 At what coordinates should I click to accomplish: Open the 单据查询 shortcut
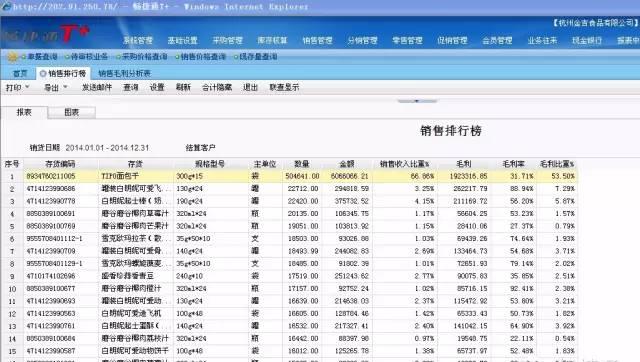[x=42, y=56]
